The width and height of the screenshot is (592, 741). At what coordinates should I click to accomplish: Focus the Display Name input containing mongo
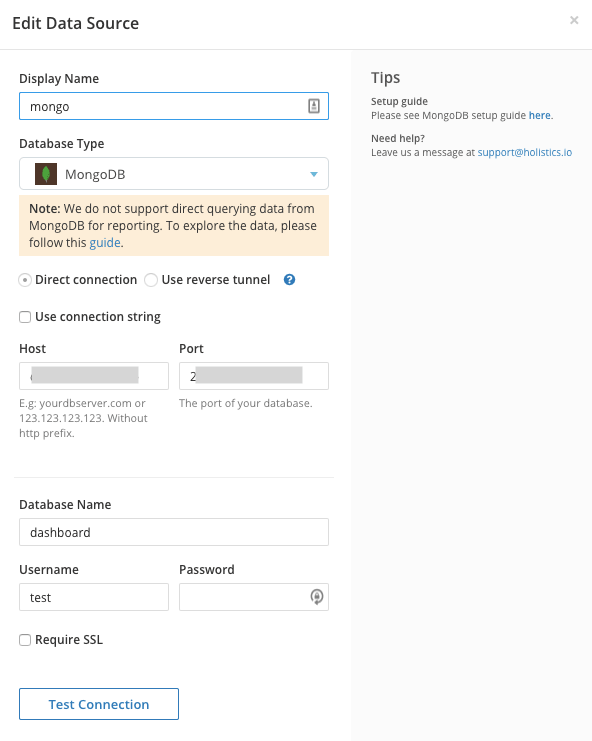[x=174, y=106]
